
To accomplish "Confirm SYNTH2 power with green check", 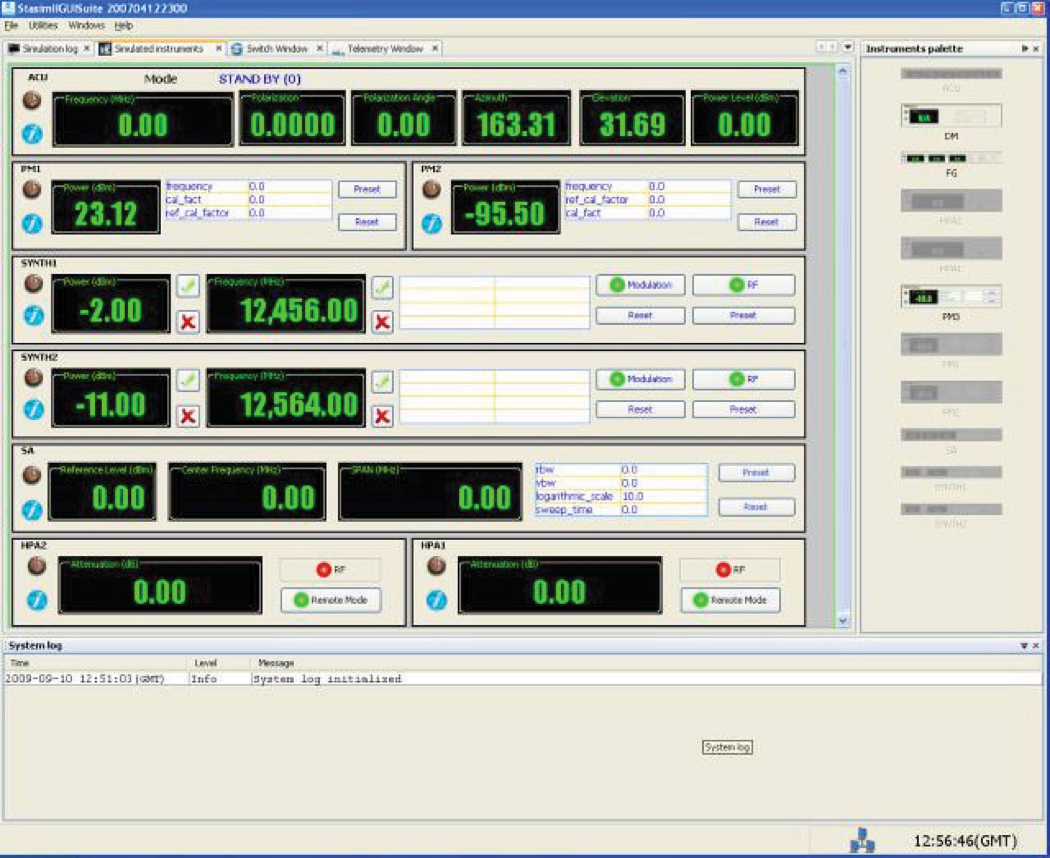I will pos(188,381).
